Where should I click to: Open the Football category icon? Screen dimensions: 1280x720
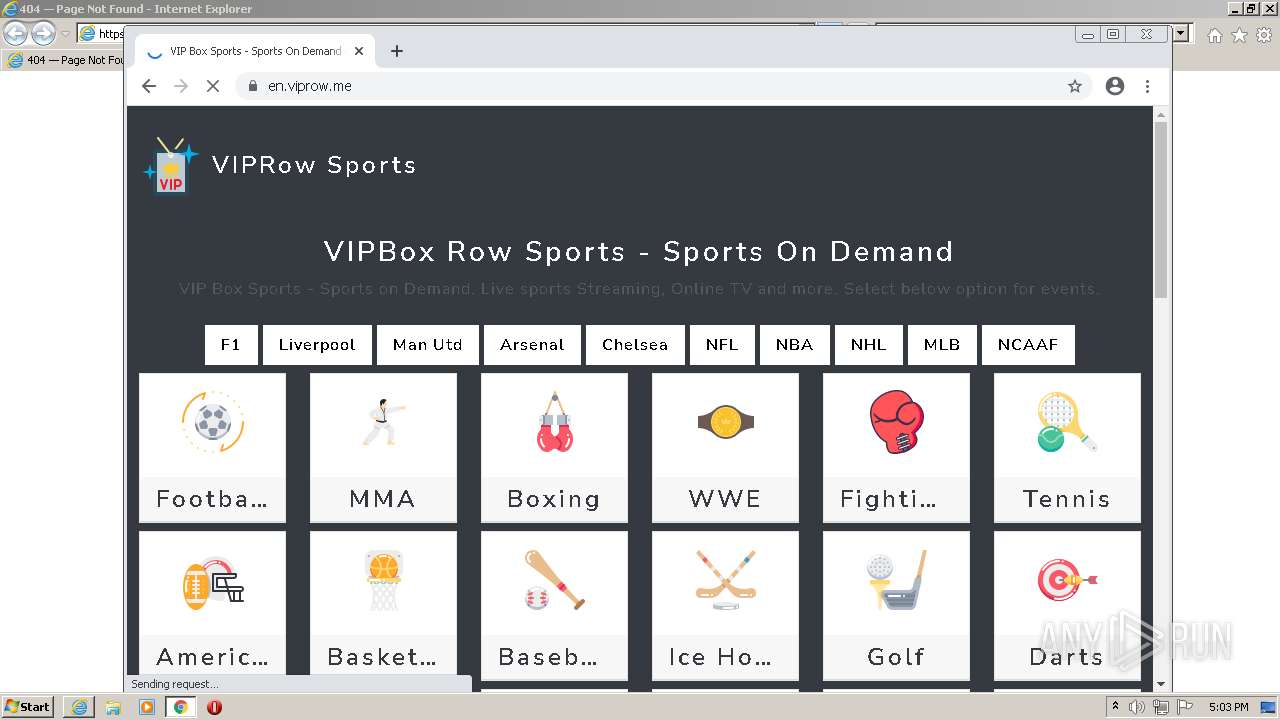[x=212, y=422]
